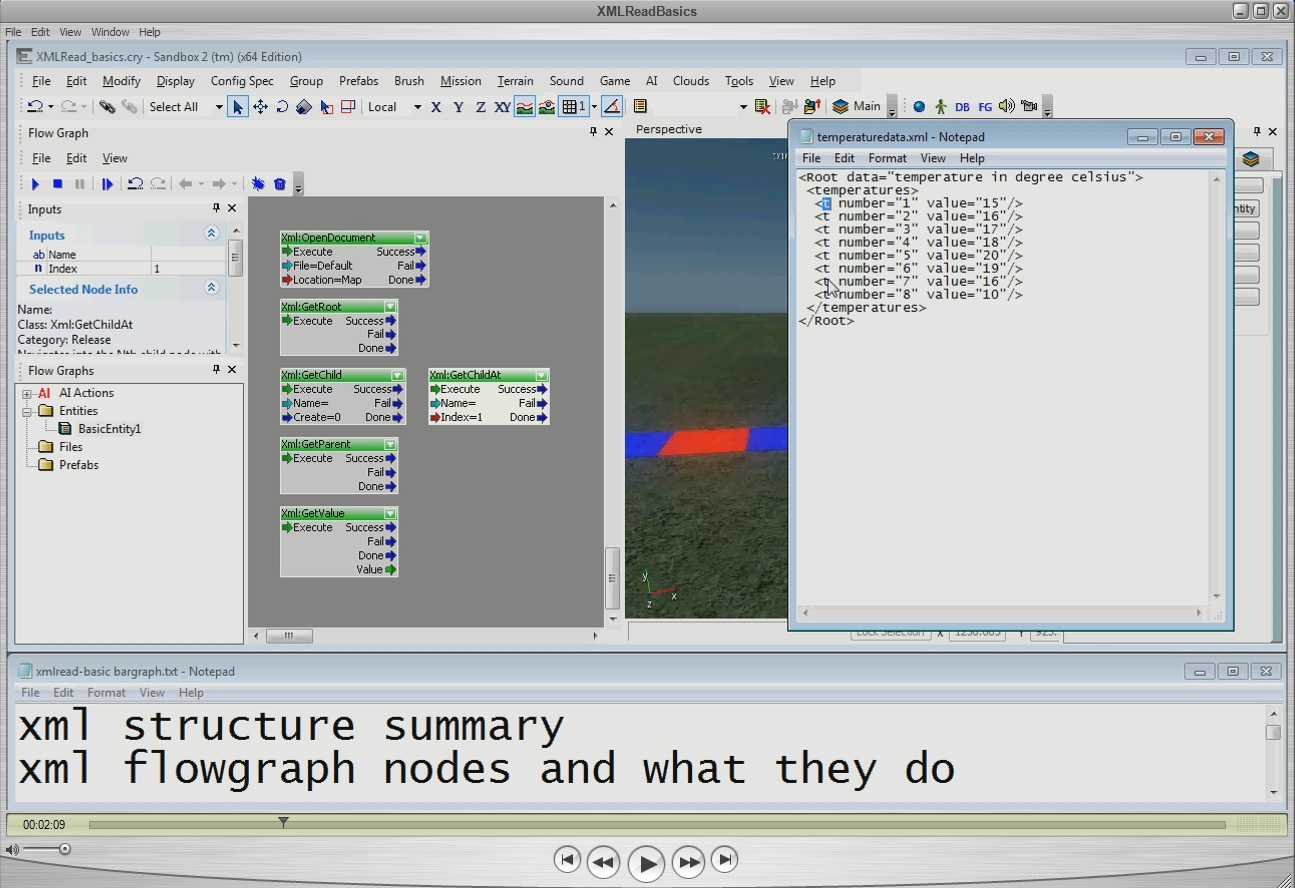The width and height of the screenshot is (1295, 888).
Task: Play the Flow Graph with blue arrow
Action: (x=35, y=184)
